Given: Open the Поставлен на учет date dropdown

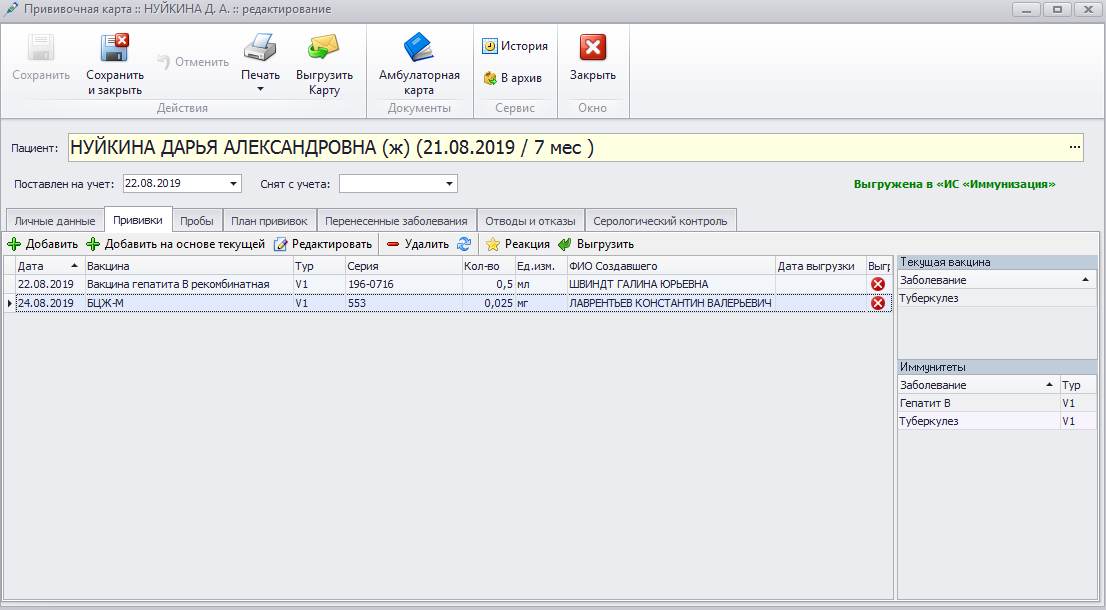Looking at the screenshot, I should tap(234, 184).
